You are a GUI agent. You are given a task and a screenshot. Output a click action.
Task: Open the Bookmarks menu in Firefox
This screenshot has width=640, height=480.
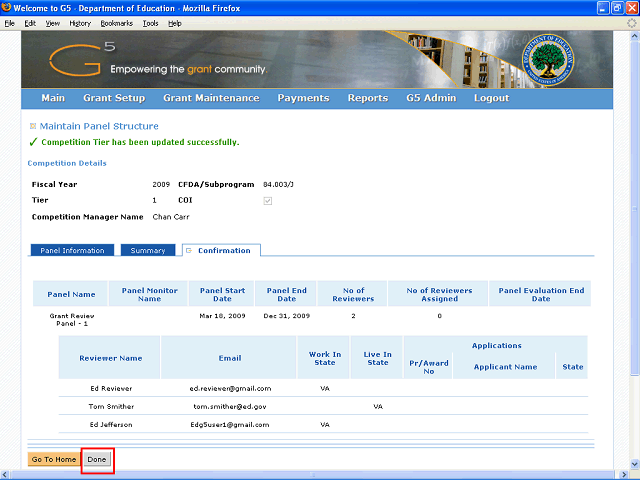[x=116, y=22]
